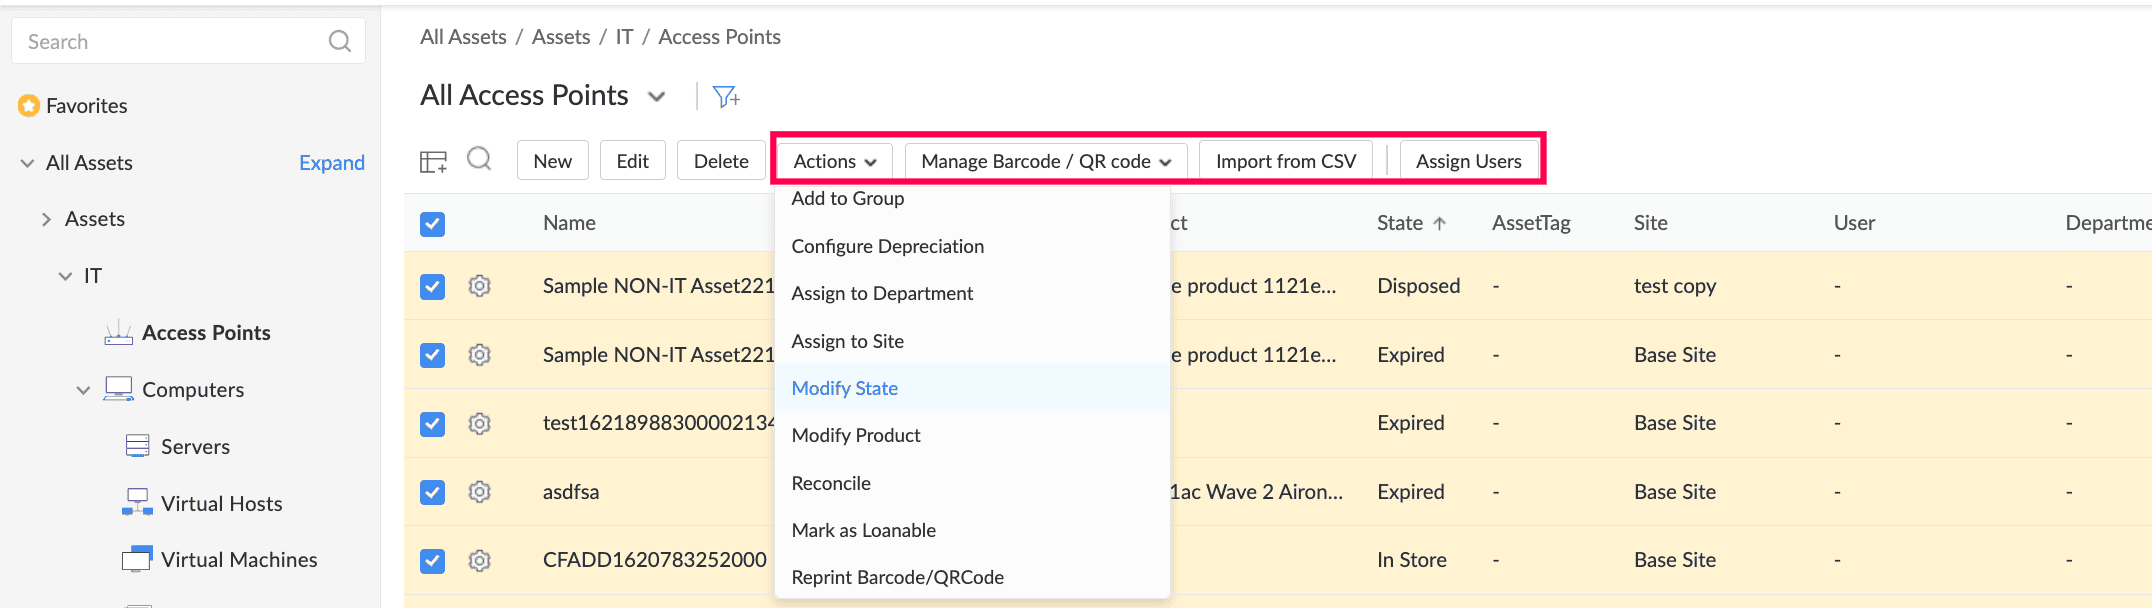This screenshot has width=2152, height=608.
Task: Click the Expand link beside All Assets
Action: point(331,163)
